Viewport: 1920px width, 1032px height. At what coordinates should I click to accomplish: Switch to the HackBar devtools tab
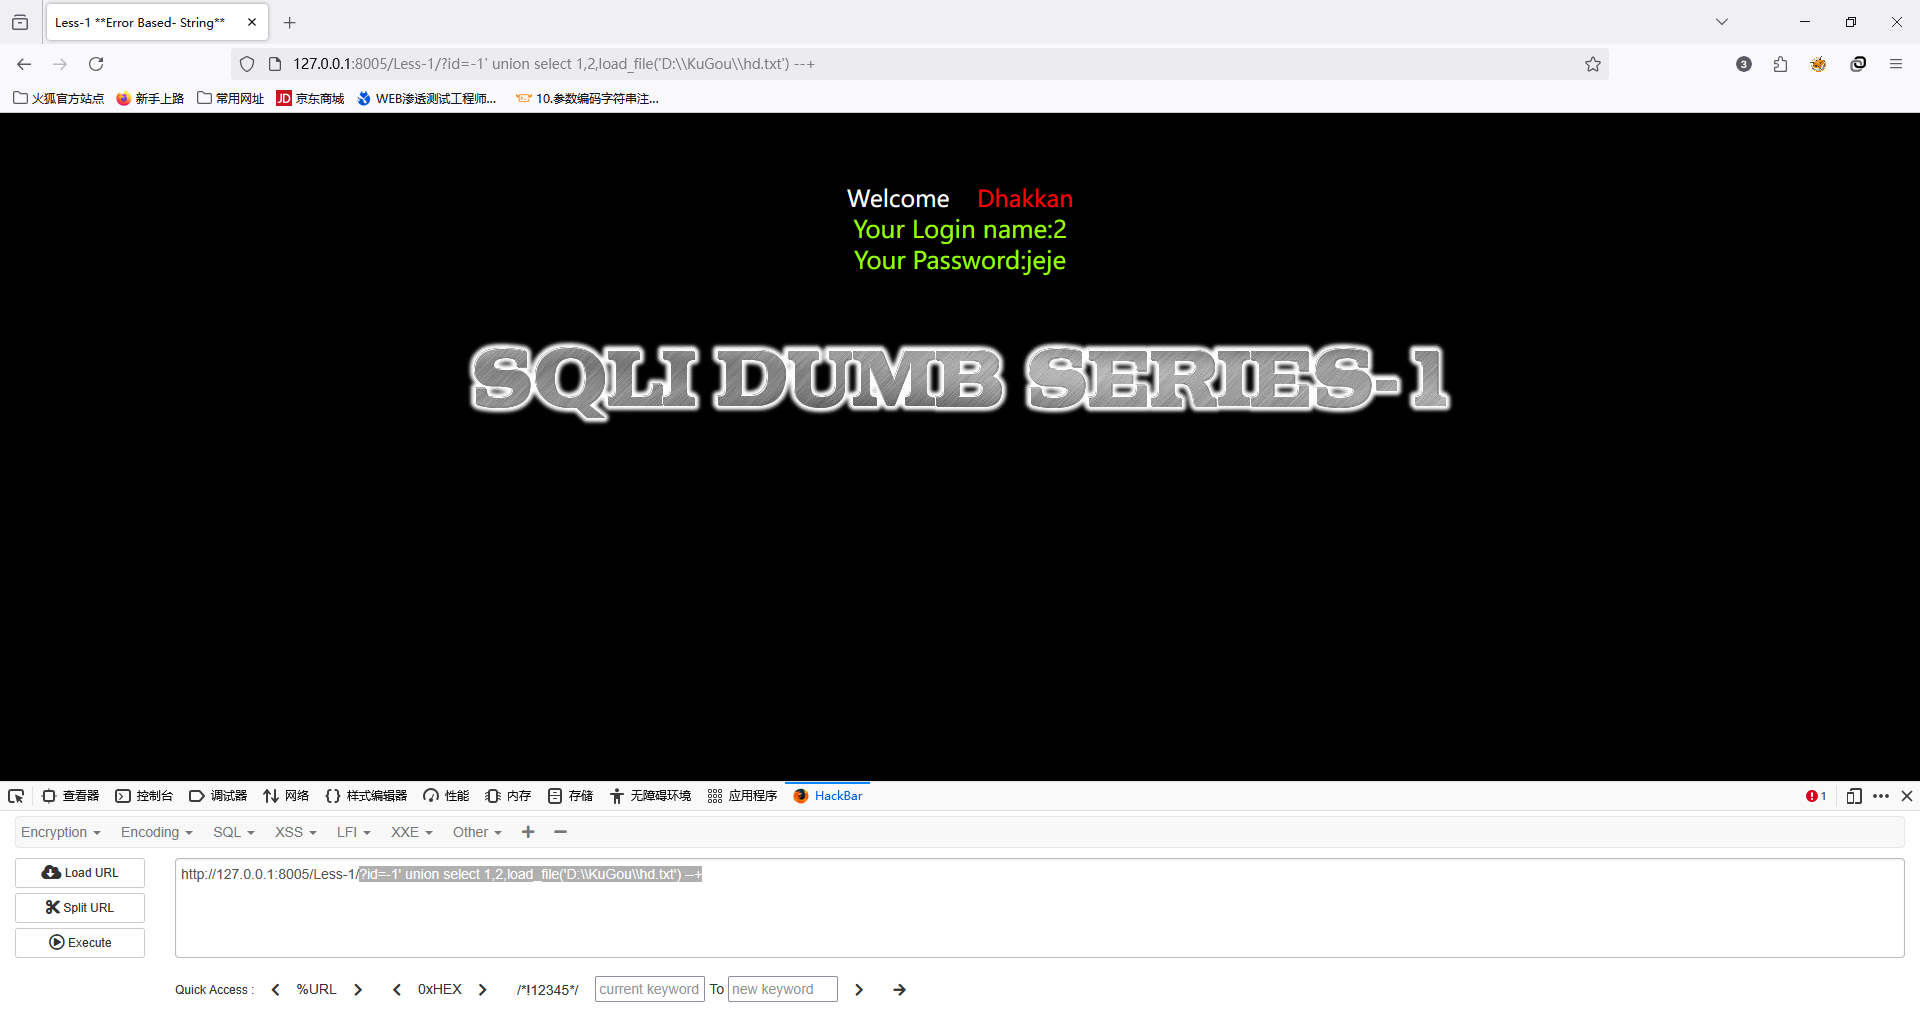pyautogui.click(x=828, y=796)
